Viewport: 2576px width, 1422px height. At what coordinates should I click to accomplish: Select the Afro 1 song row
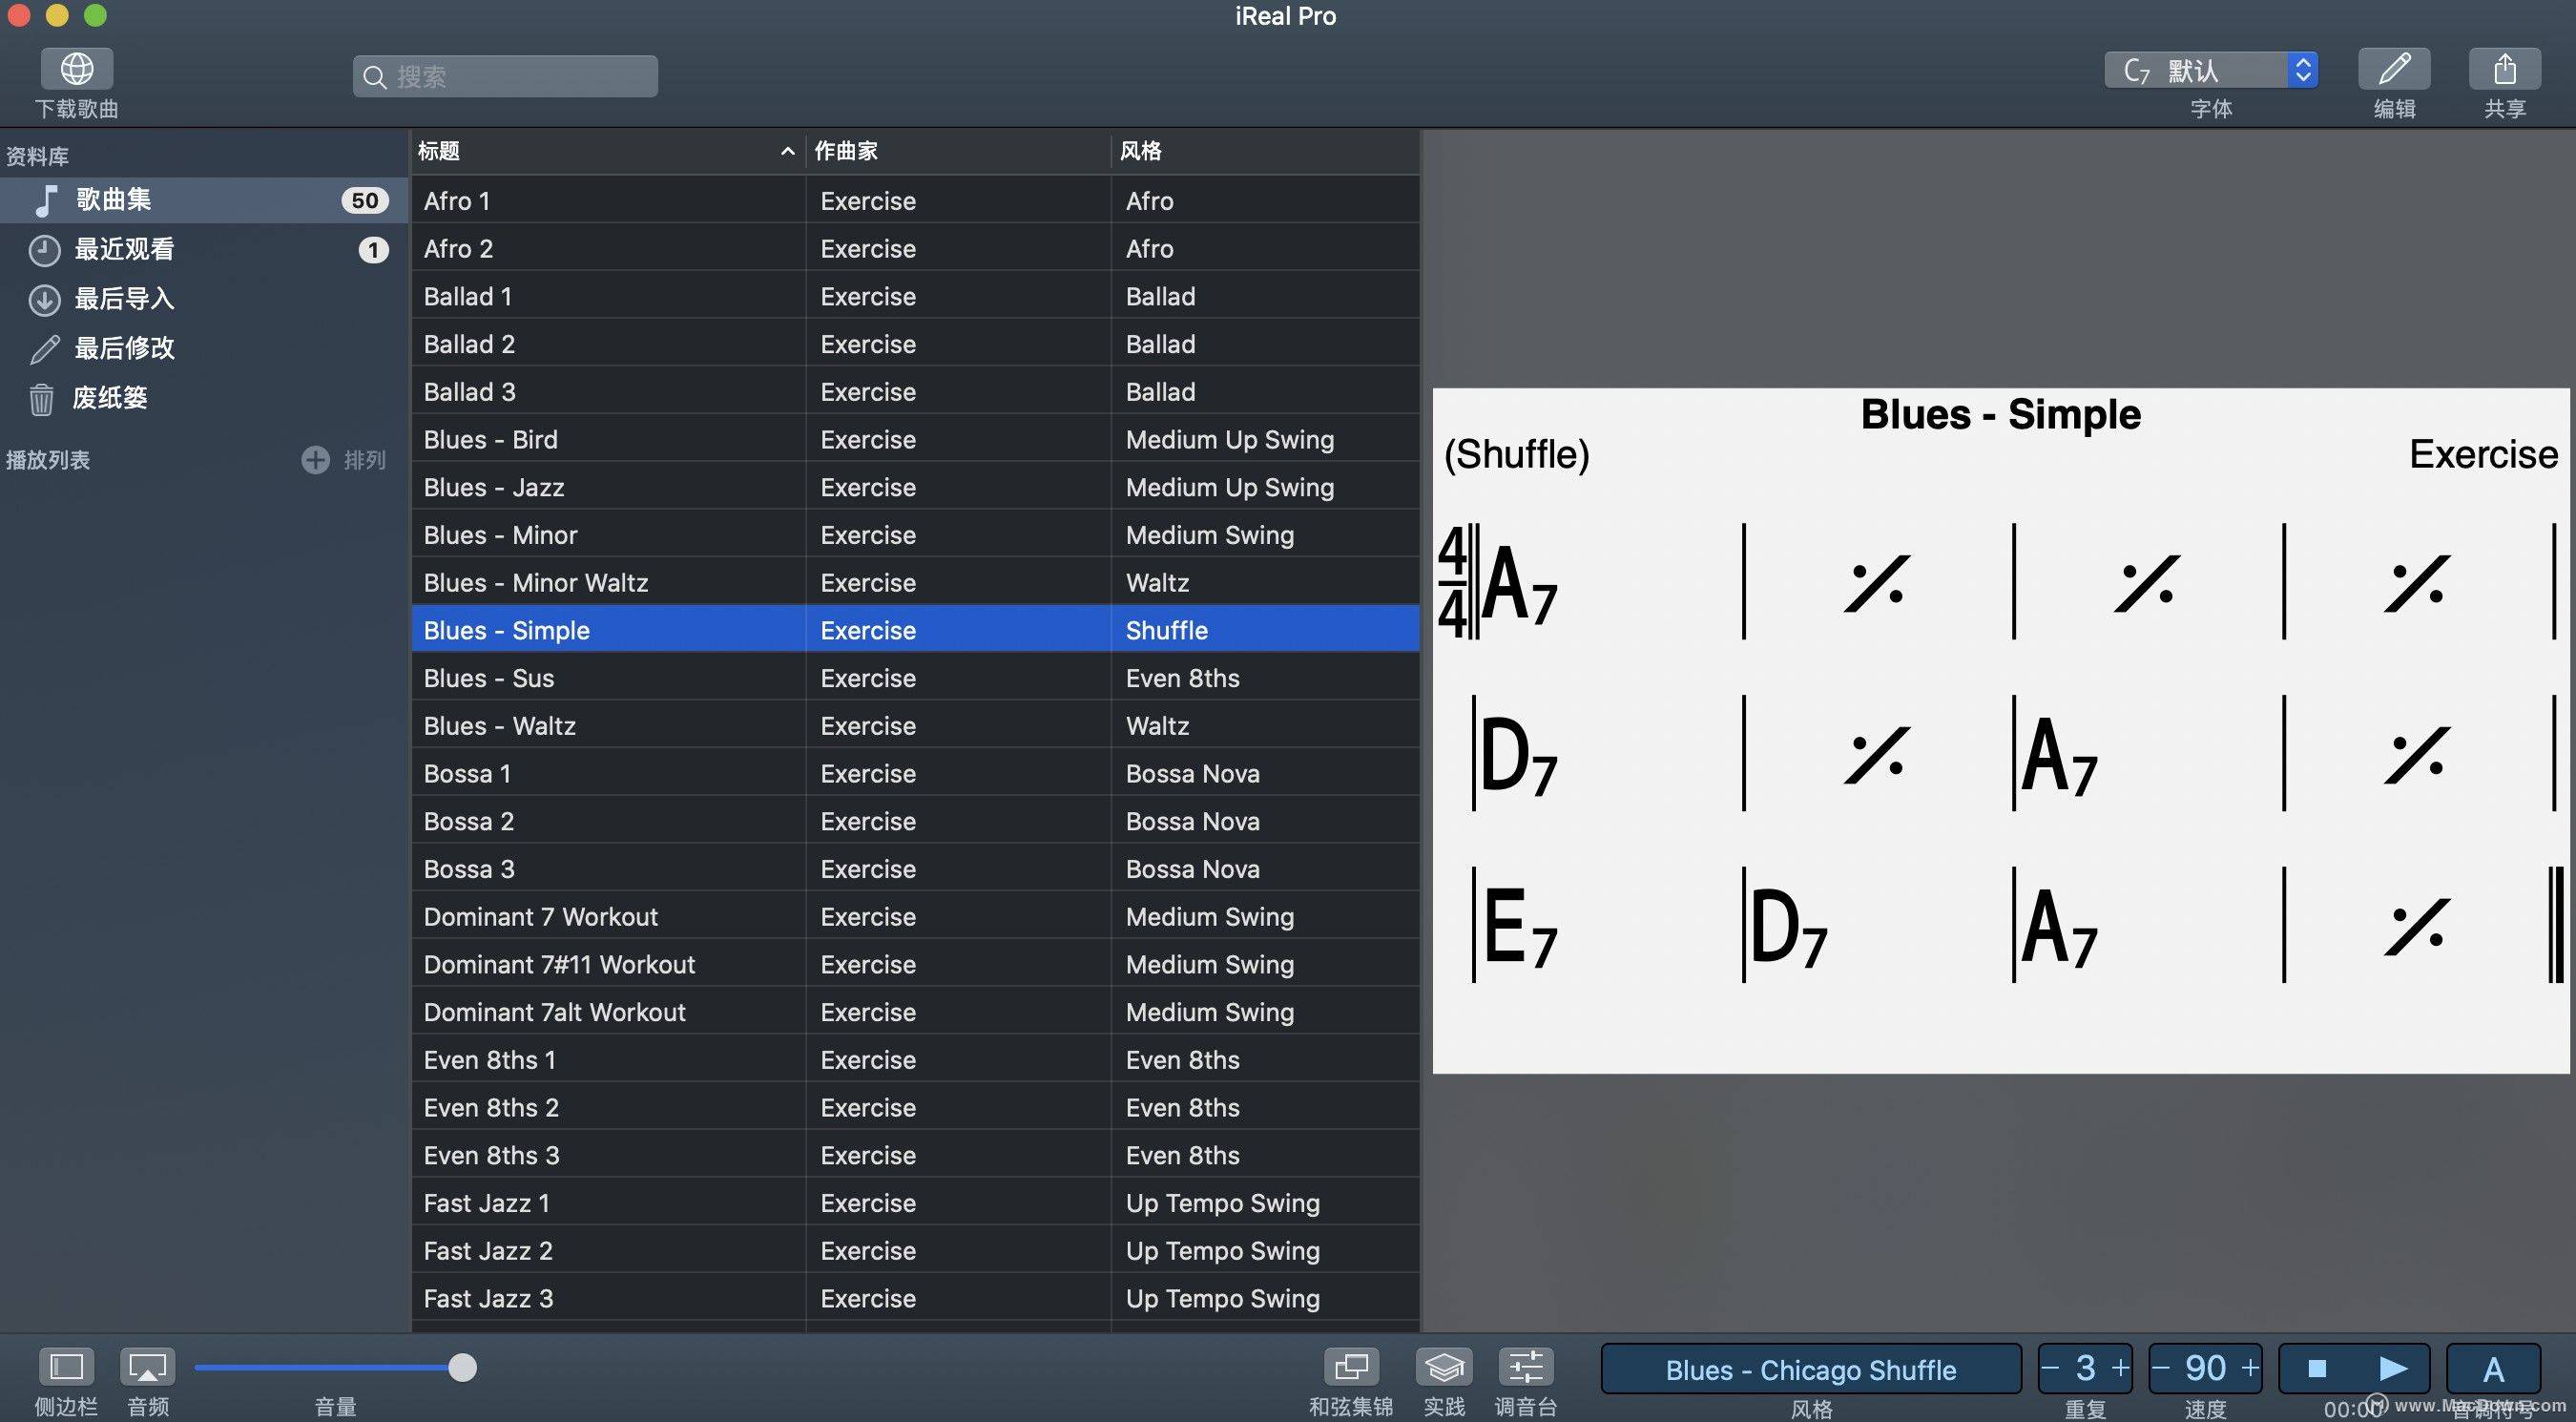coord(915,201)
